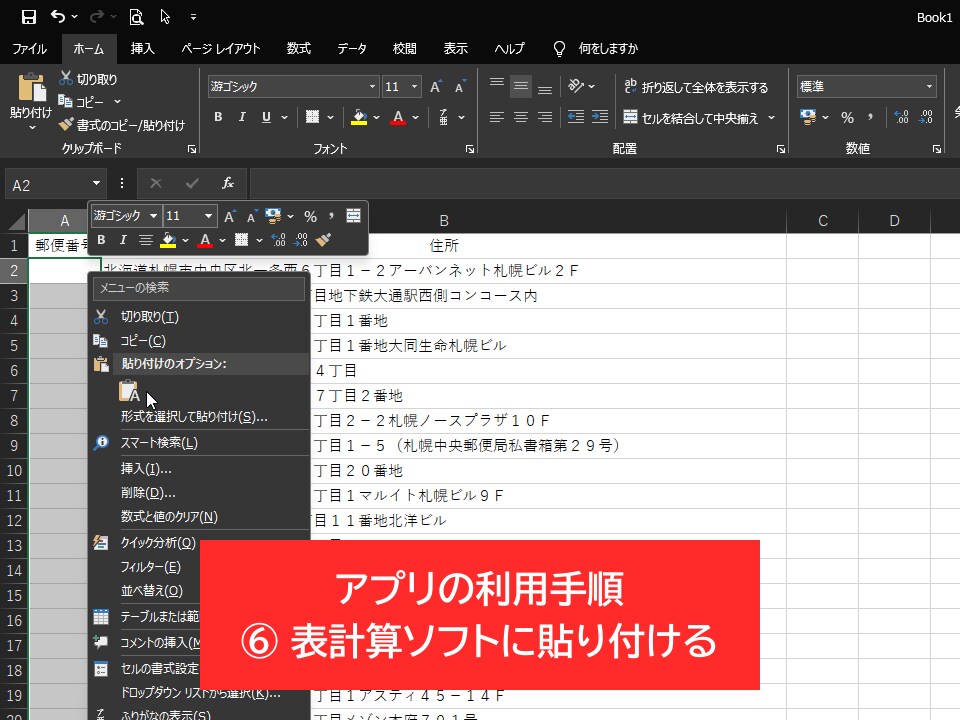
Task: Open the ページレイアウト ribbon tab
Action: tap(220, 48)
